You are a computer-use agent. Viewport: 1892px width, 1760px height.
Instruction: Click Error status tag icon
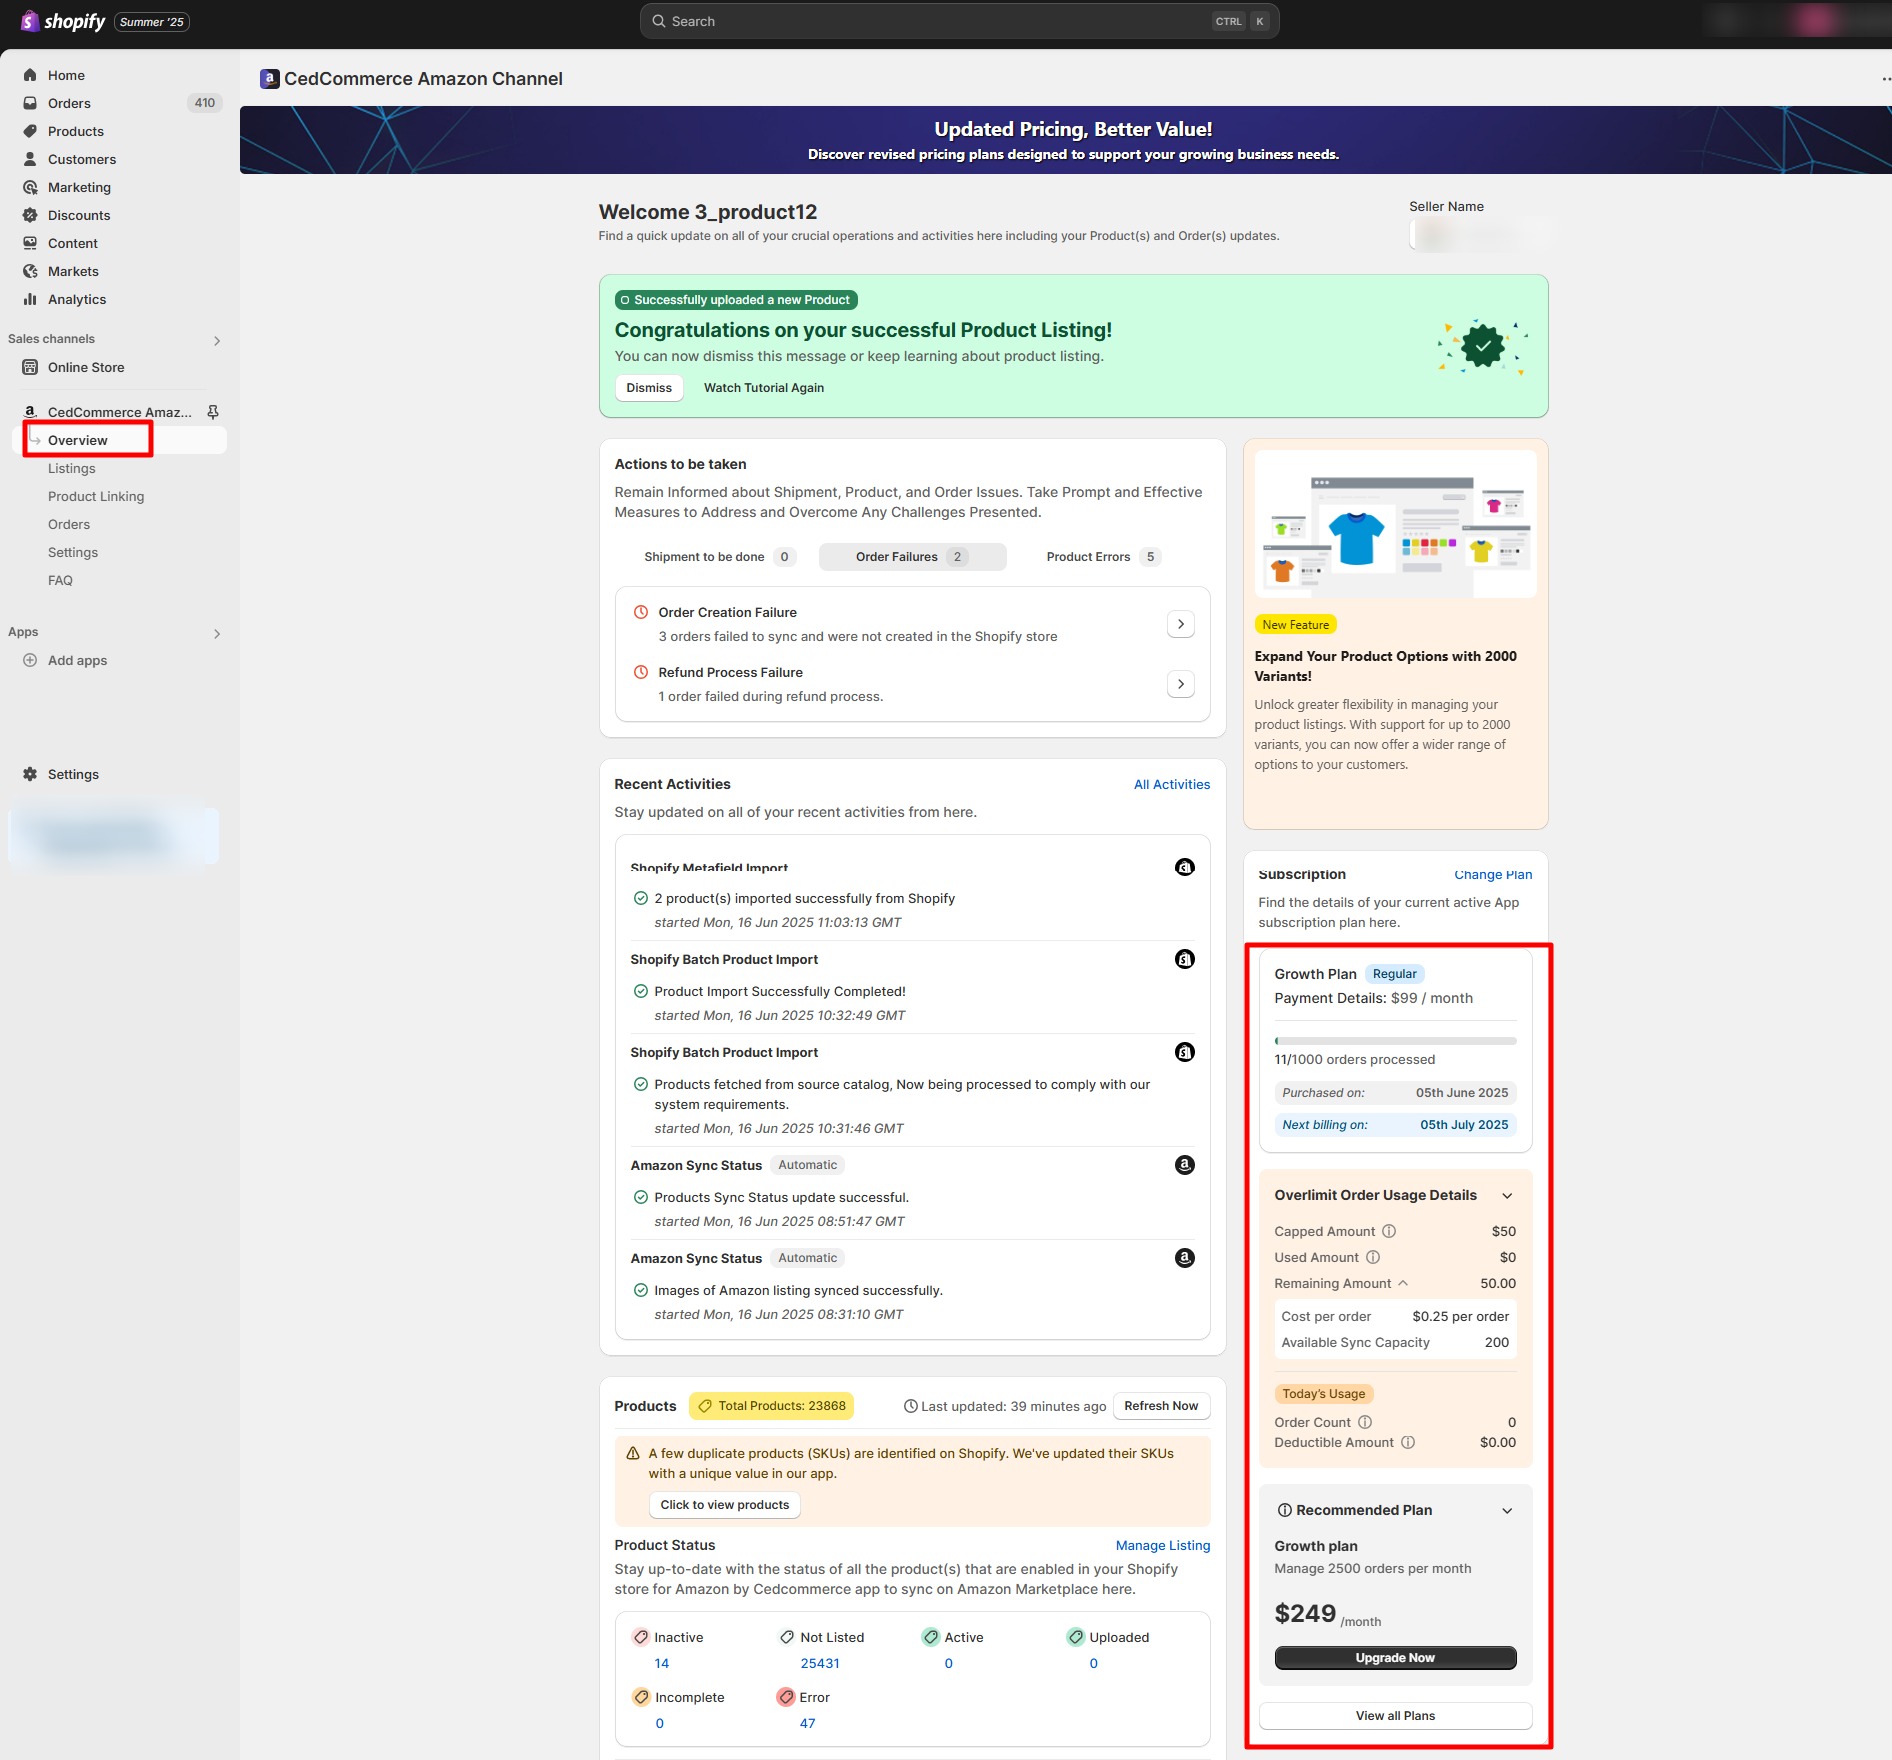(786, 1697)
